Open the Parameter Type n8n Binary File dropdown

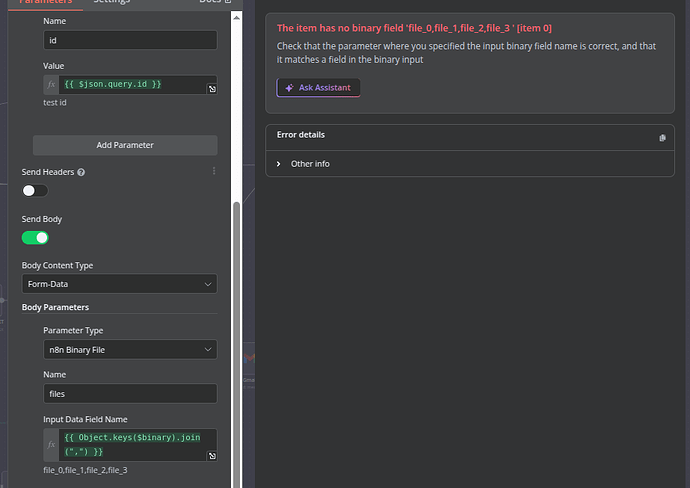pyautogui.click(x=130, y=350)
